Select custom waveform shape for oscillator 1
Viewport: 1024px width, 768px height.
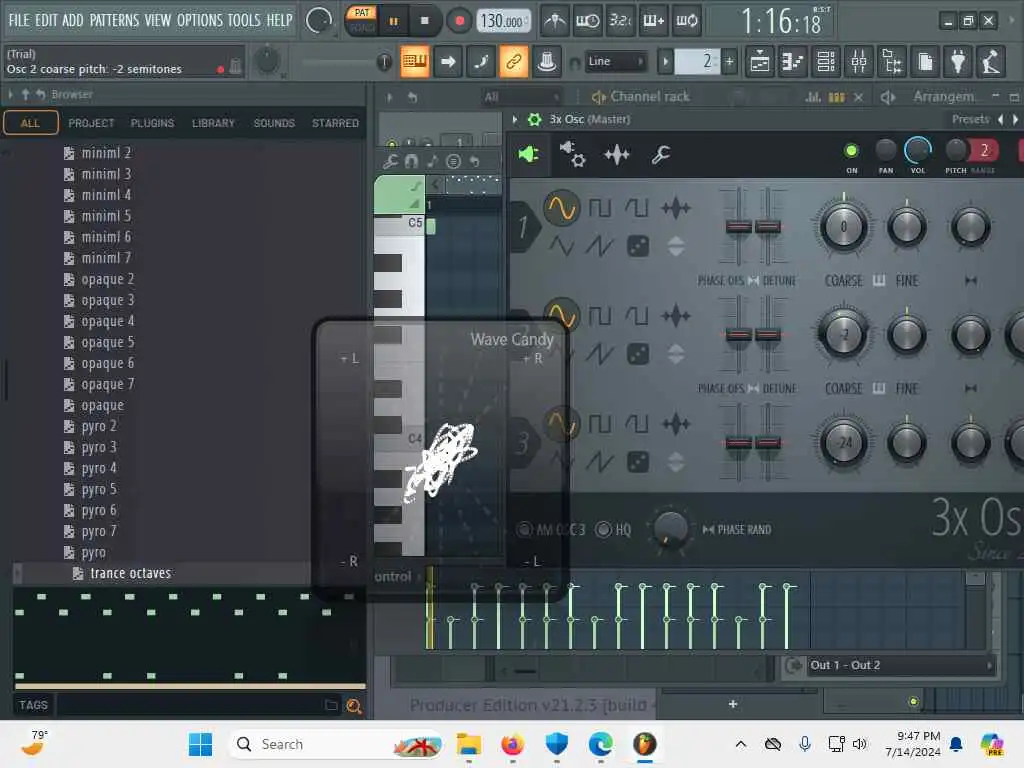pyautogui.click(x=675, y=208)
